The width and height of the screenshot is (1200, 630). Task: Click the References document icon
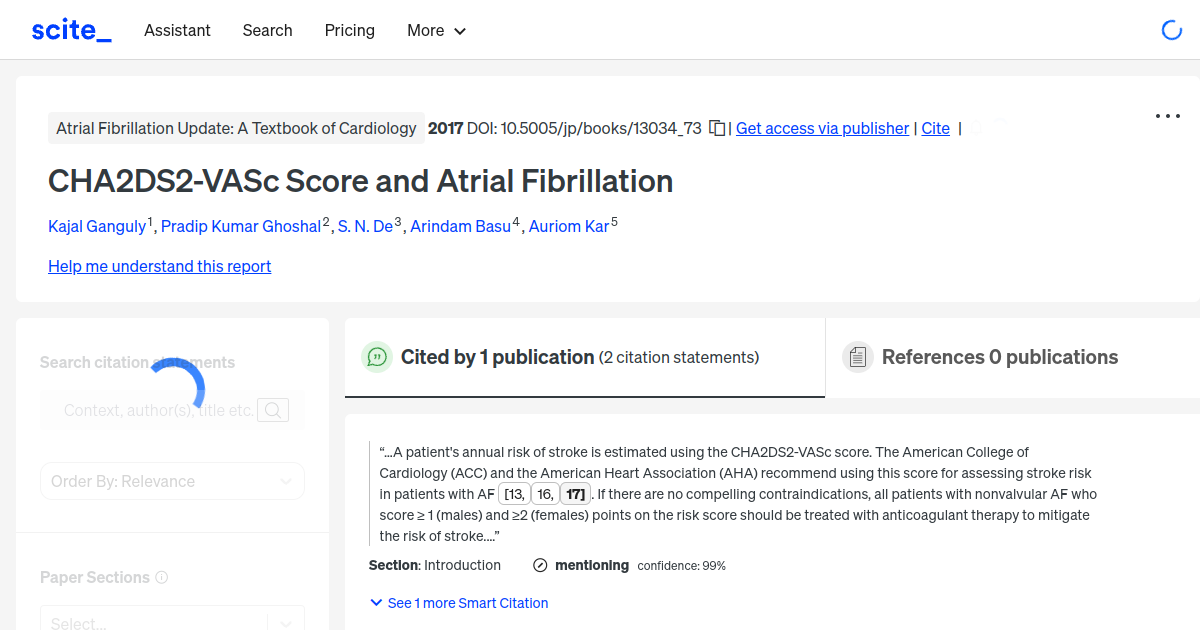[x=858, y=356]
